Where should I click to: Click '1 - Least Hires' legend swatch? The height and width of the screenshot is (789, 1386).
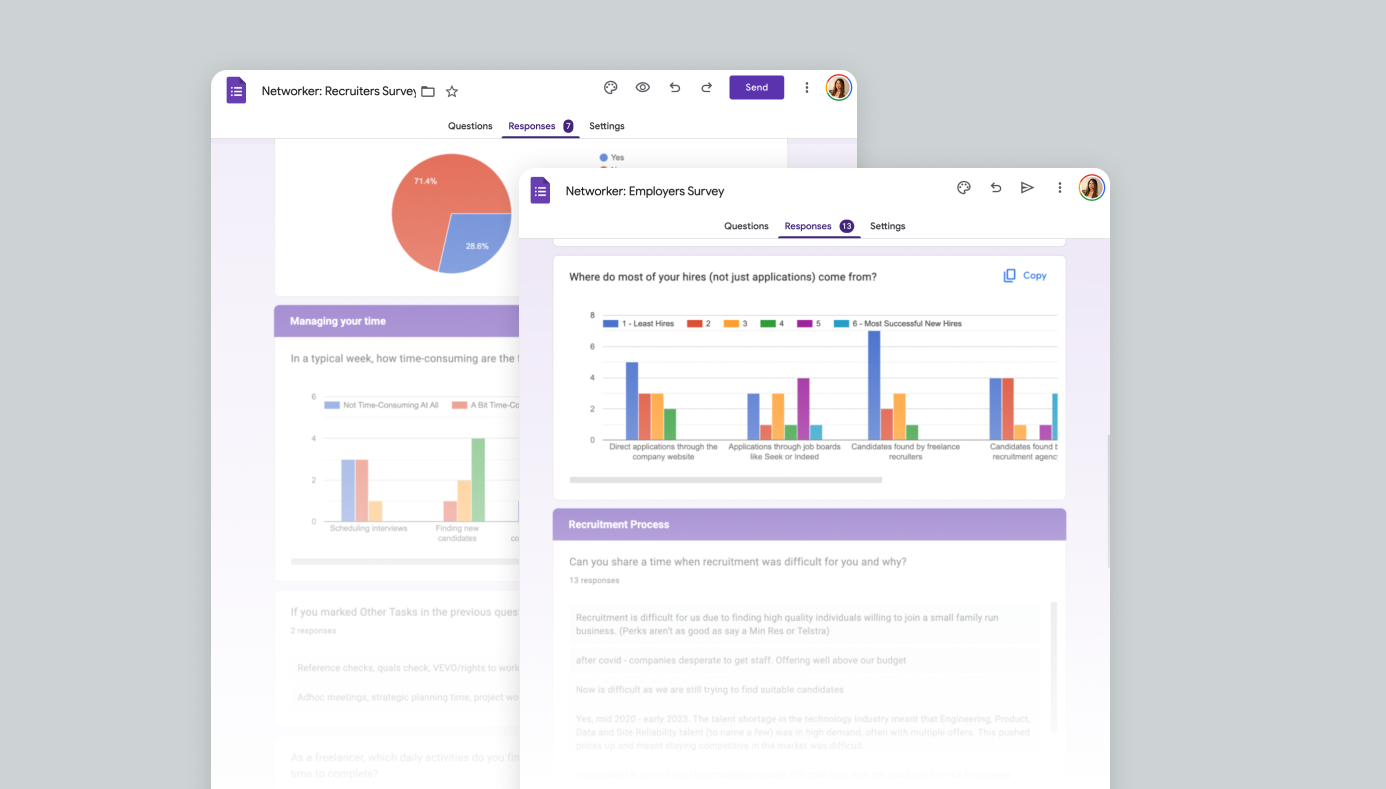(609, 324)
